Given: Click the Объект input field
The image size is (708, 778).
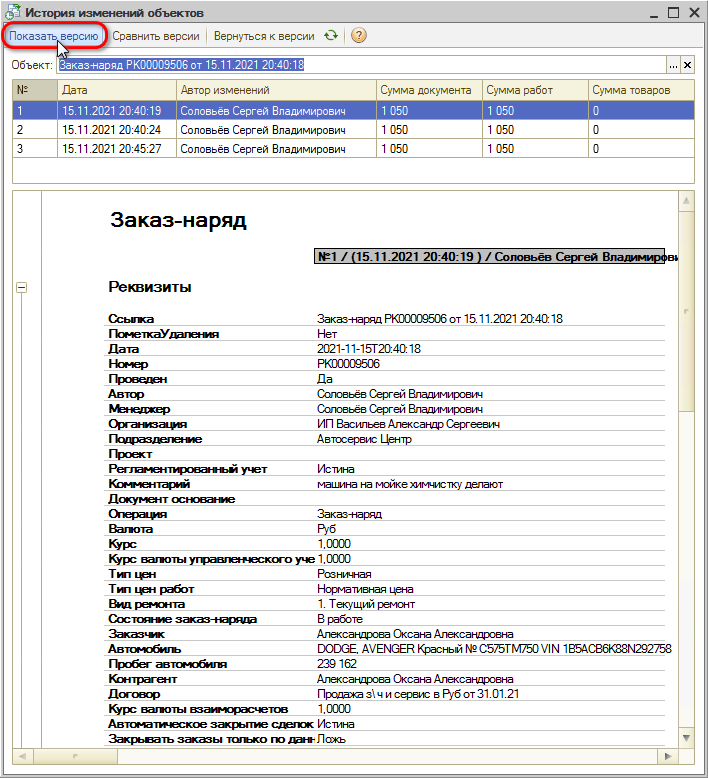Looking at the screenshot, I should tap(360, 65).
